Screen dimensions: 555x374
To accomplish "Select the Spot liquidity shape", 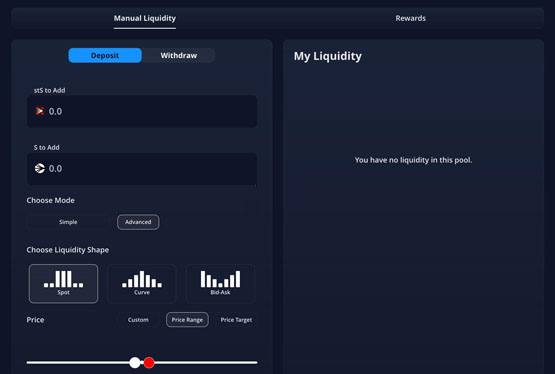I will pos(63,283).
